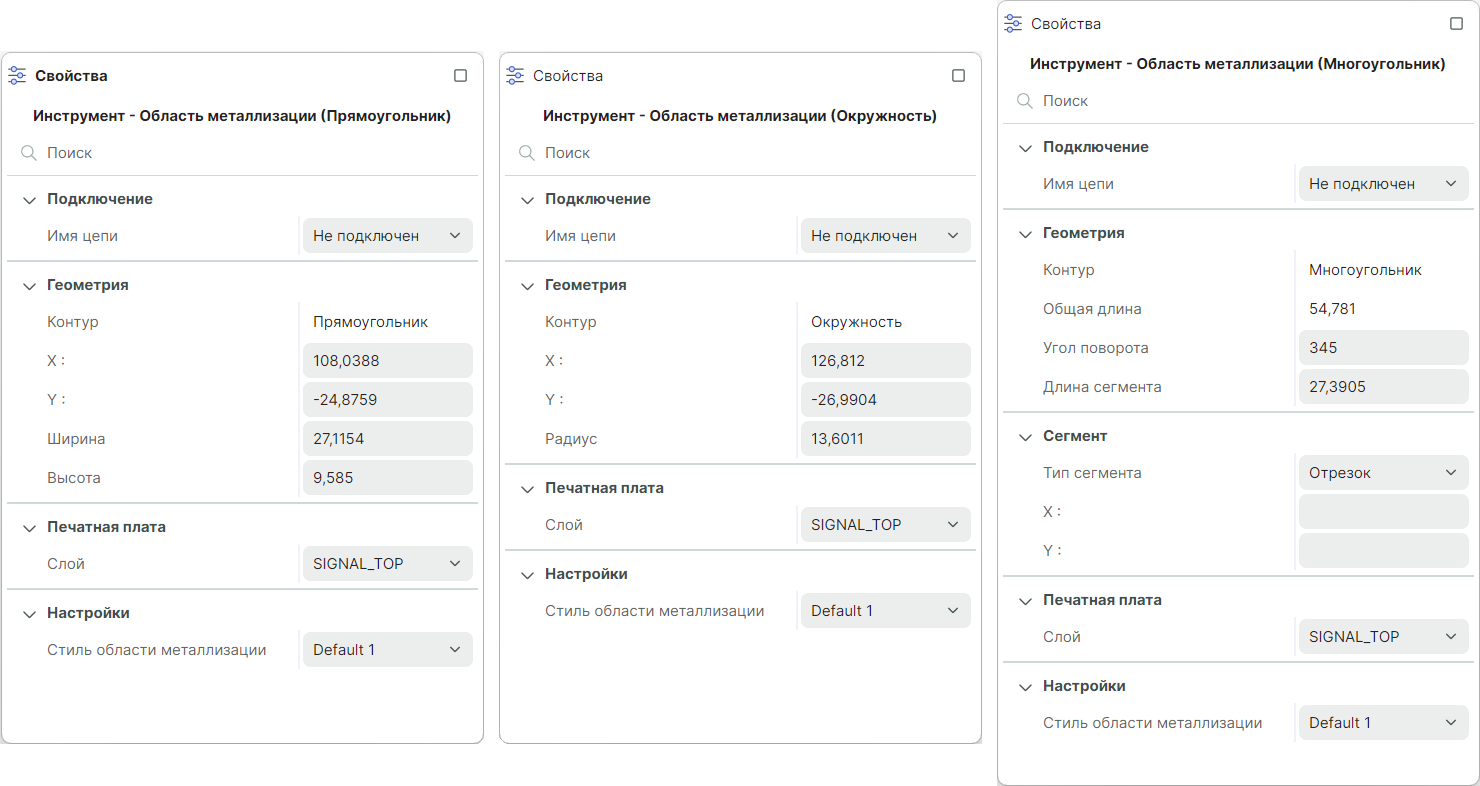1480x786 pixels.
Task: Open Тип сегмента dropdown showing Отрезок
Action: (x=1383, y=473)
